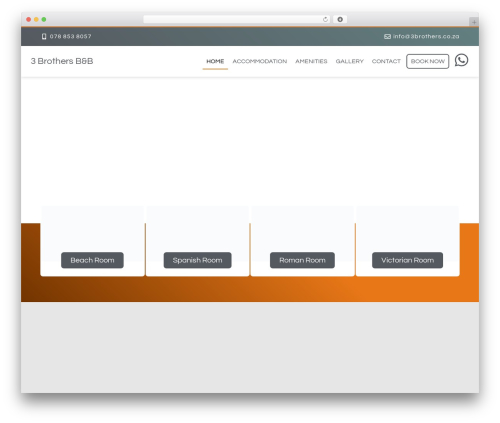Open the Home menu item
500x423 pixels.
(215, 61)
